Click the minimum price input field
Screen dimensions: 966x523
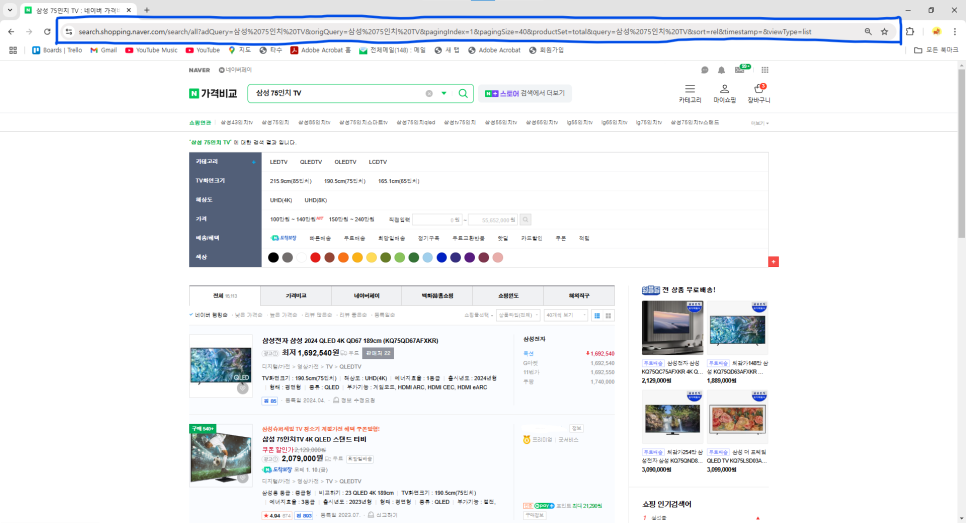(437, 219)
